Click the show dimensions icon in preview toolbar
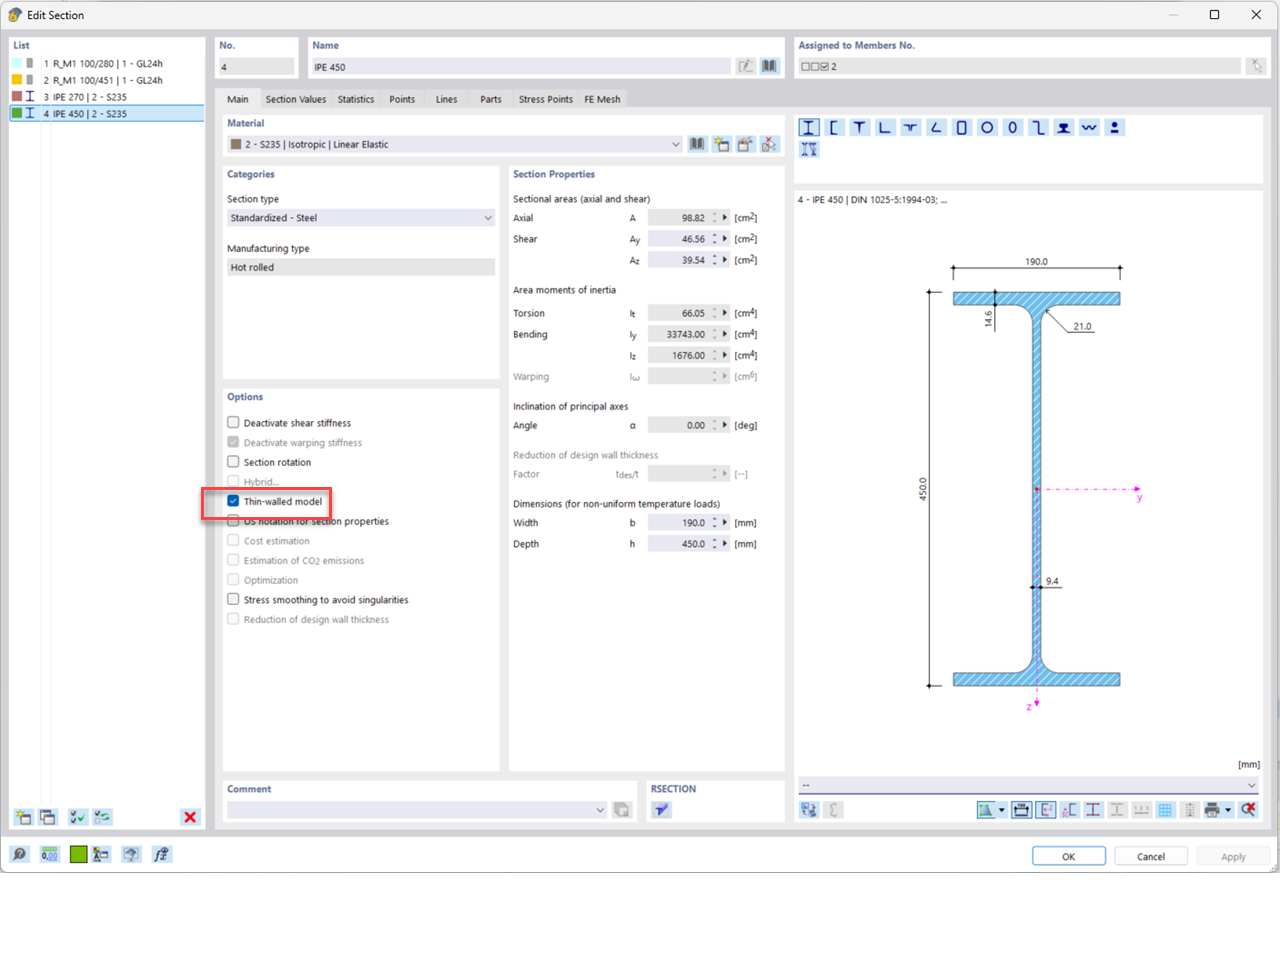This screenshot has height=960, width=1280. (1021, 810)
